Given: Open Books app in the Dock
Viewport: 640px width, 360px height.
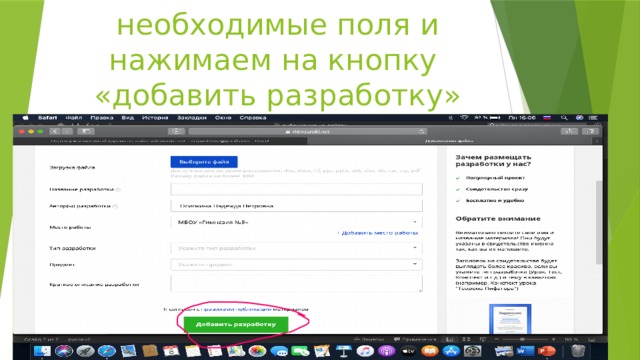Looking at the screenshot, I should pyautogui.click(x=429, y=351).
